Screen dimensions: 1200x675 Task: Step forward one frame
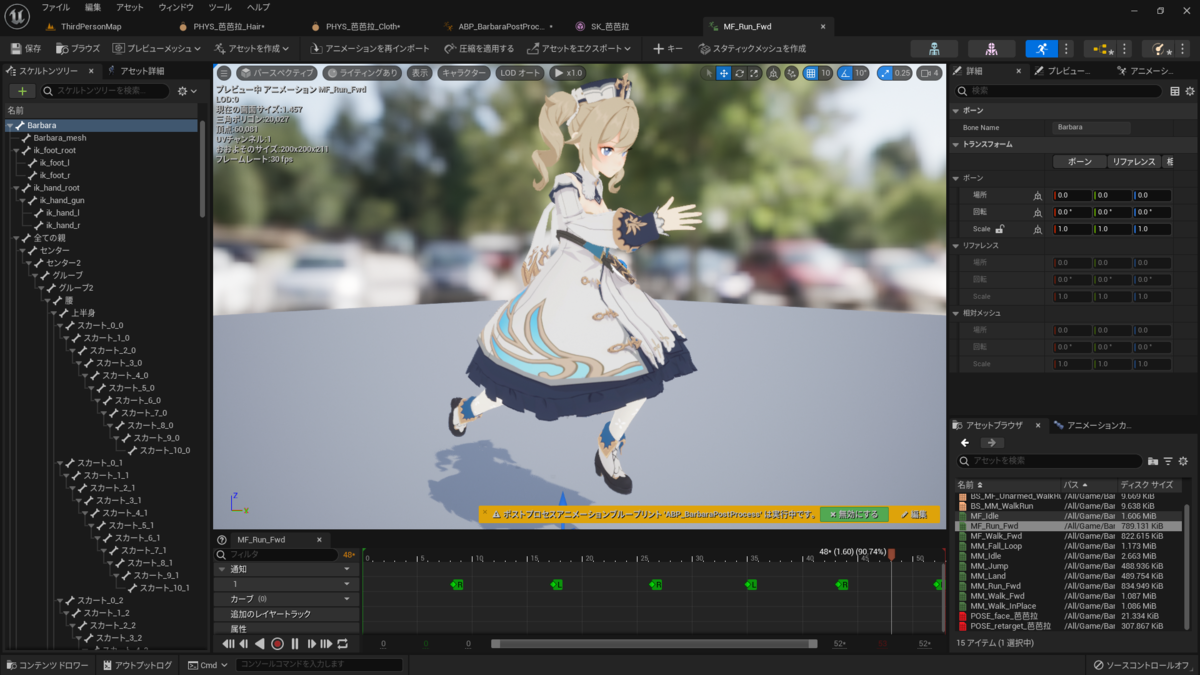(x=311, y=644)
